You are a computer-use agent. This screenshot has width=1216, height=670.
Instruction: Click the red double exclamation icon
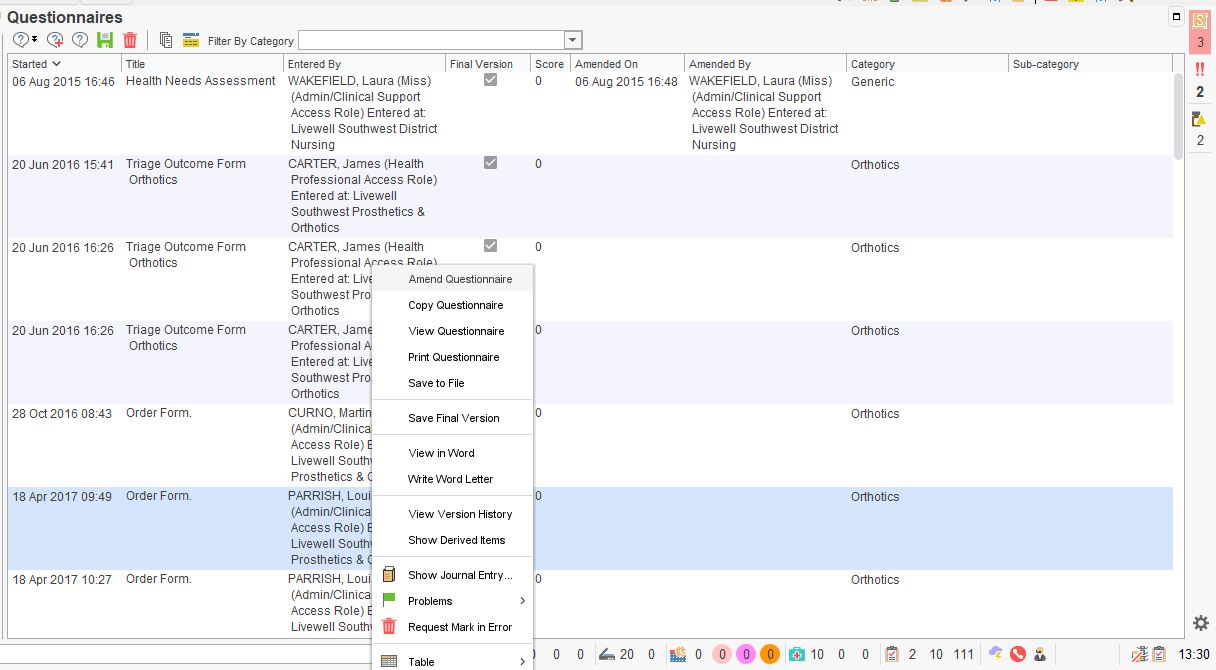(1200, 69)
